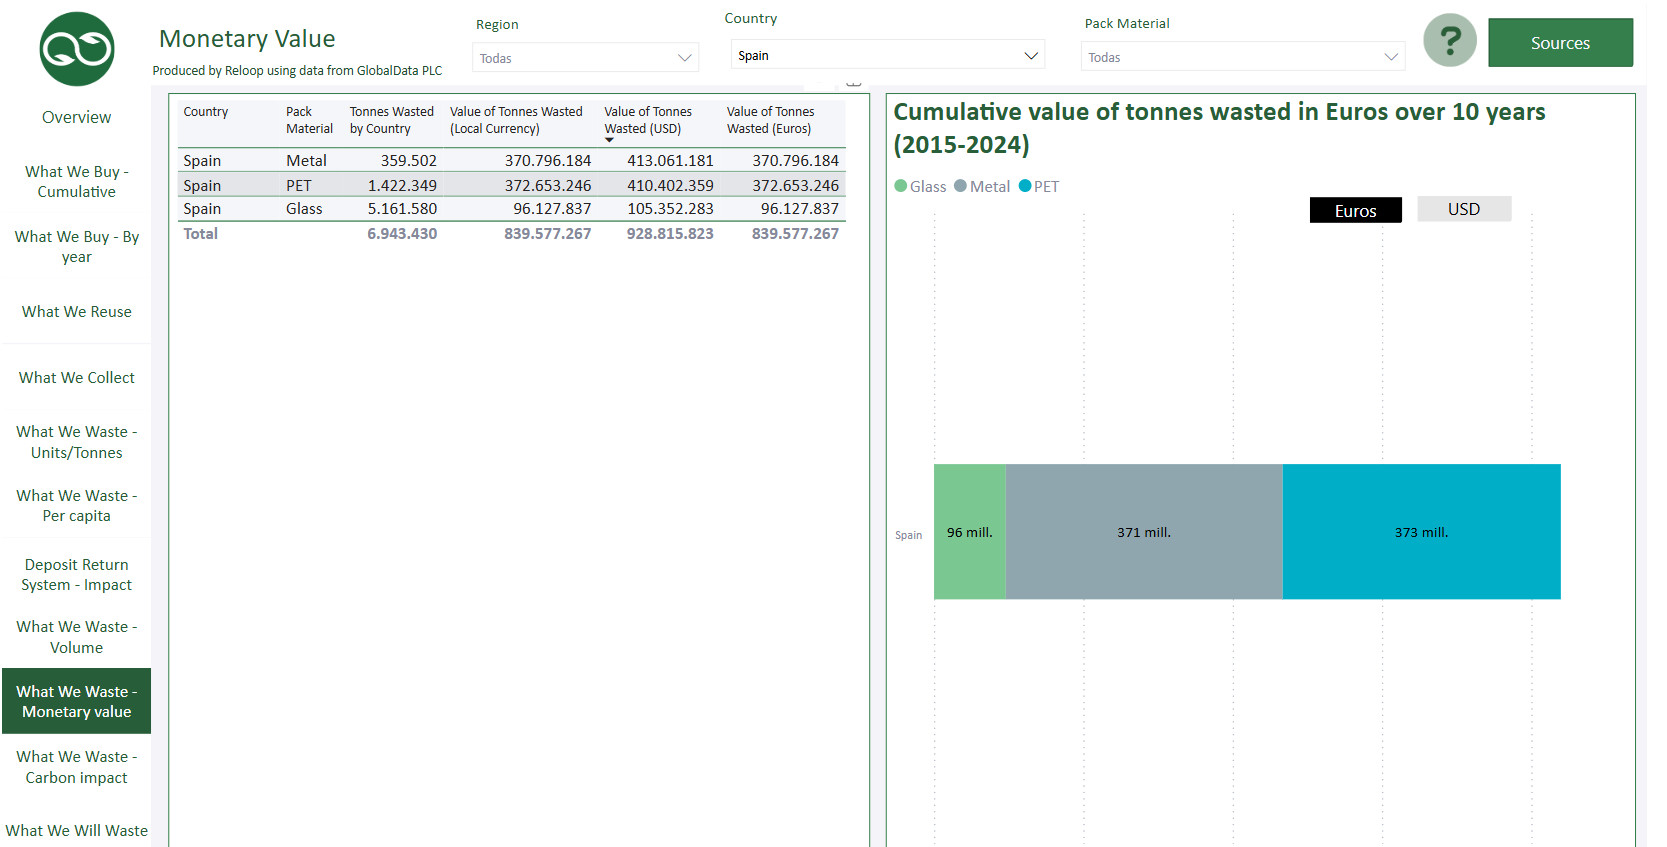
Task: Click the Spain axis label in chart
Action: tap(908, 535)
